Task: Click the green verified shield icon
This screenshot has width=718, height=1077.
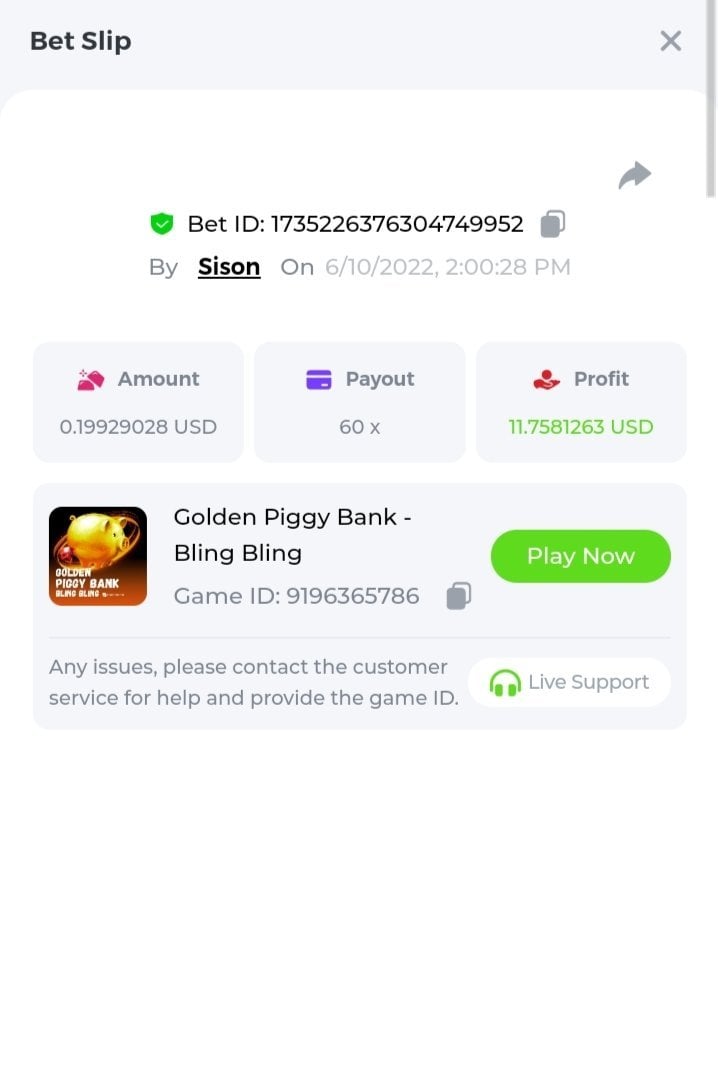Action: [161, 224]
